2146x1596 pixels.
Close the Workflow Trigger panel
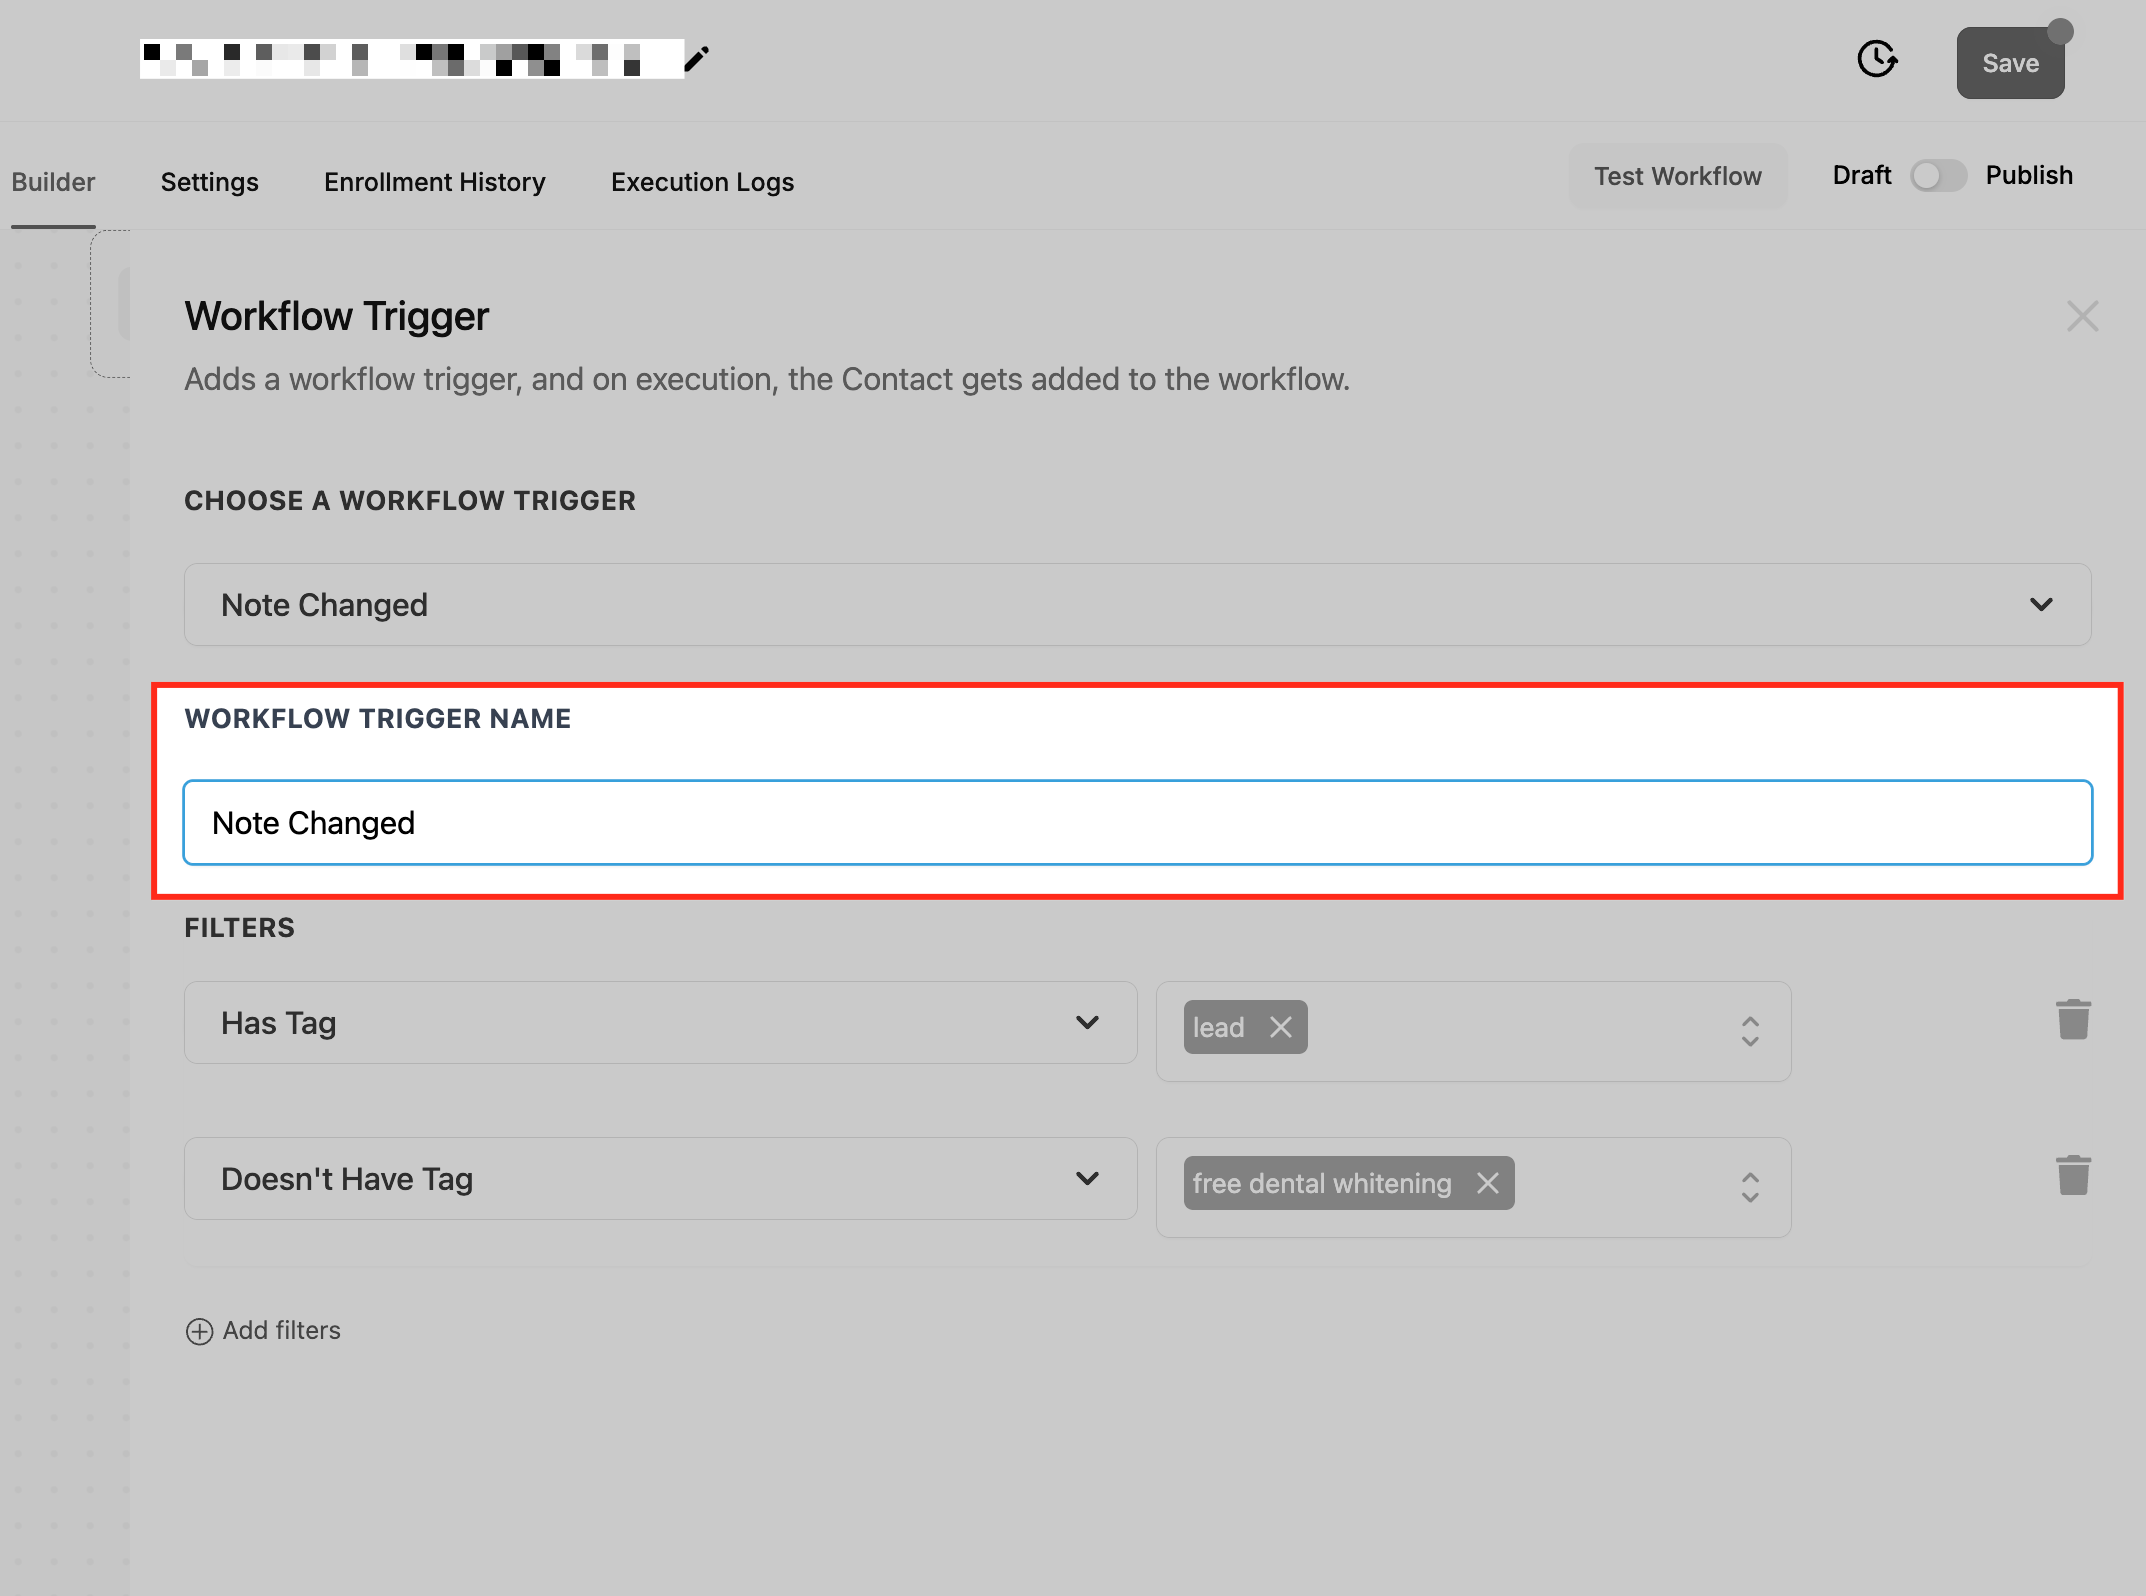[2082, 316]
